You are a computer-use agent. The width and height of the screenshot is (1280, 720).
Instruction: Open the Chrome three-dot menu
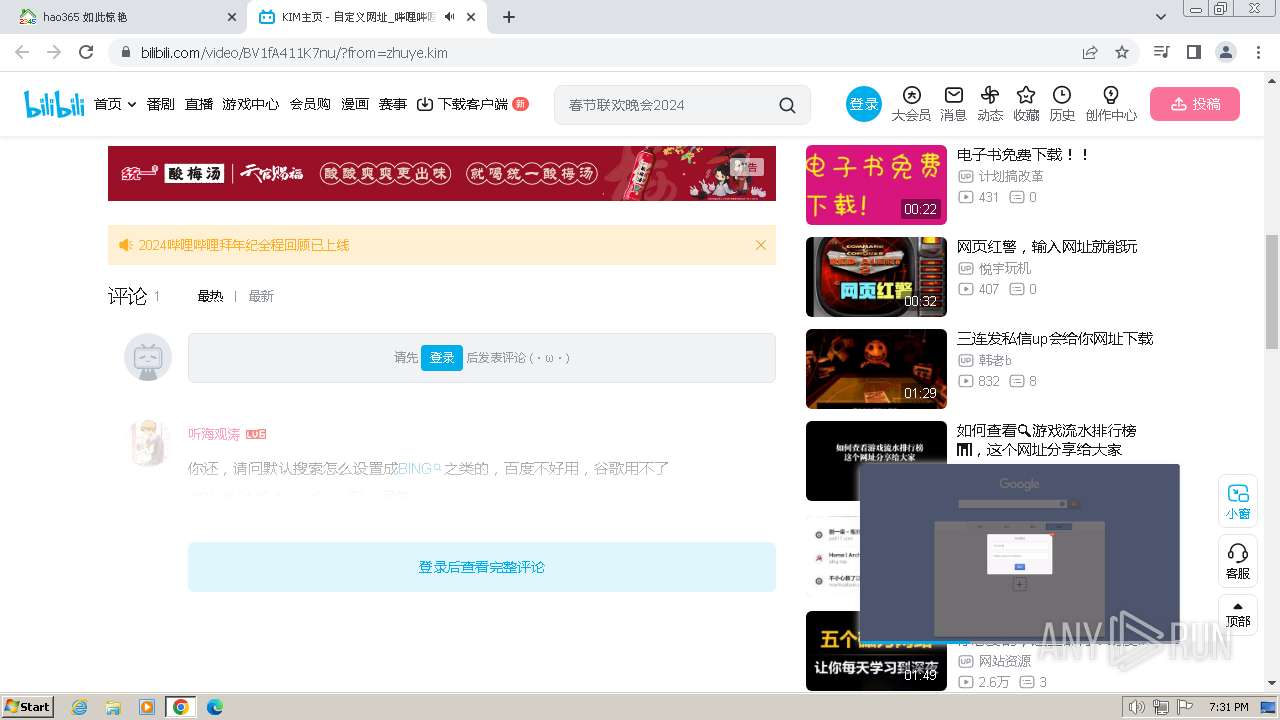tap(1257, 52)
